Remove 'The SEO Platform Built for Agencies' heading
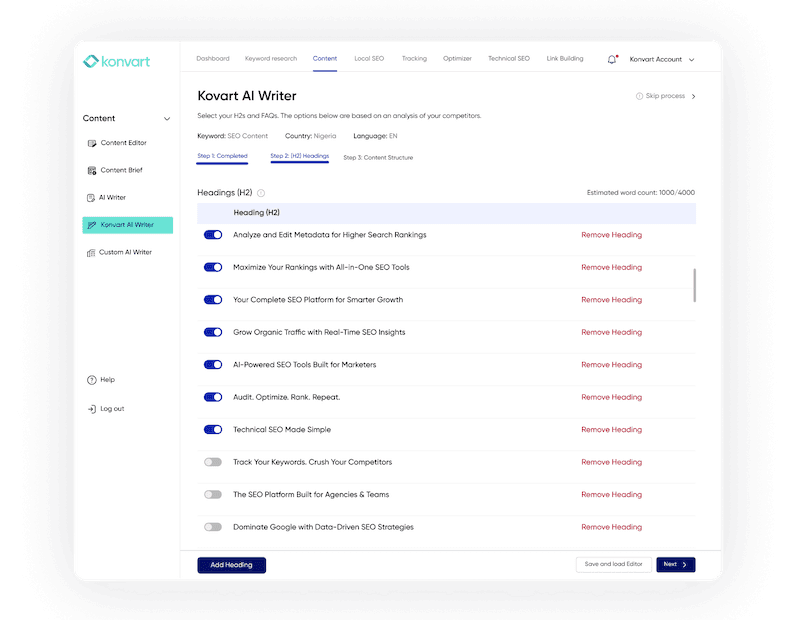The width and height of the screenshot is (795, 620). pos(611,494)
